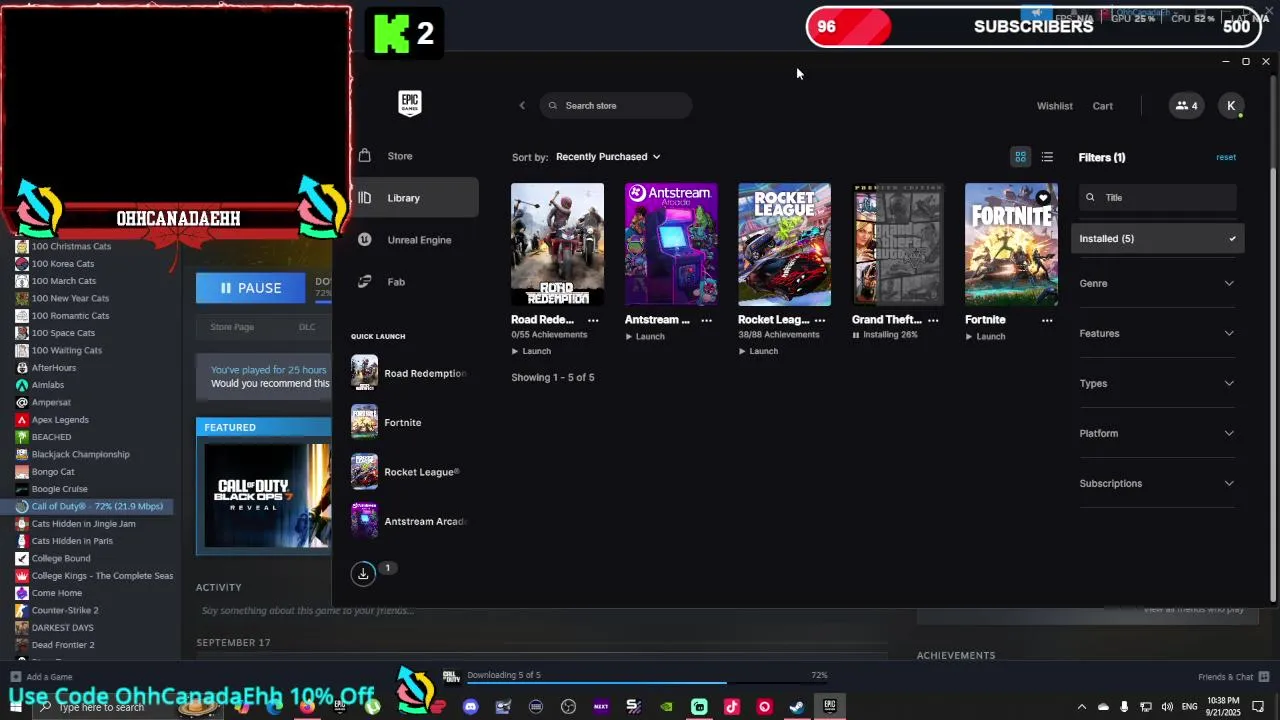Open the Epic downloads icon
Viewport: 1280px width, 720px height.
pyautogui.click(x=363, y=573)
